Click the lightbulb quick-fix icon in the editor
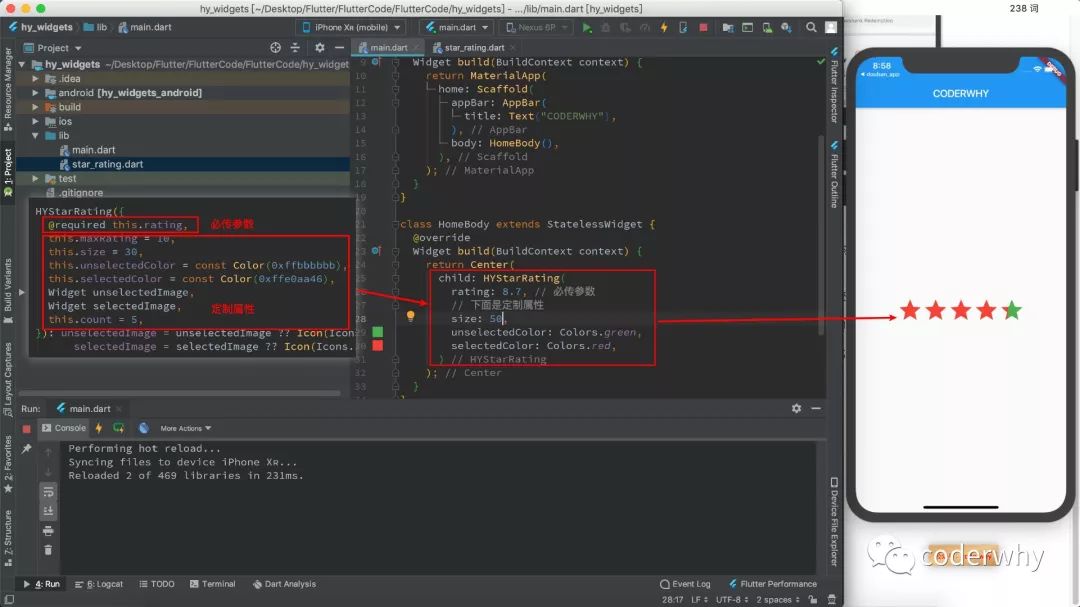Viewport: 1080px width, 607px height. 411,316
